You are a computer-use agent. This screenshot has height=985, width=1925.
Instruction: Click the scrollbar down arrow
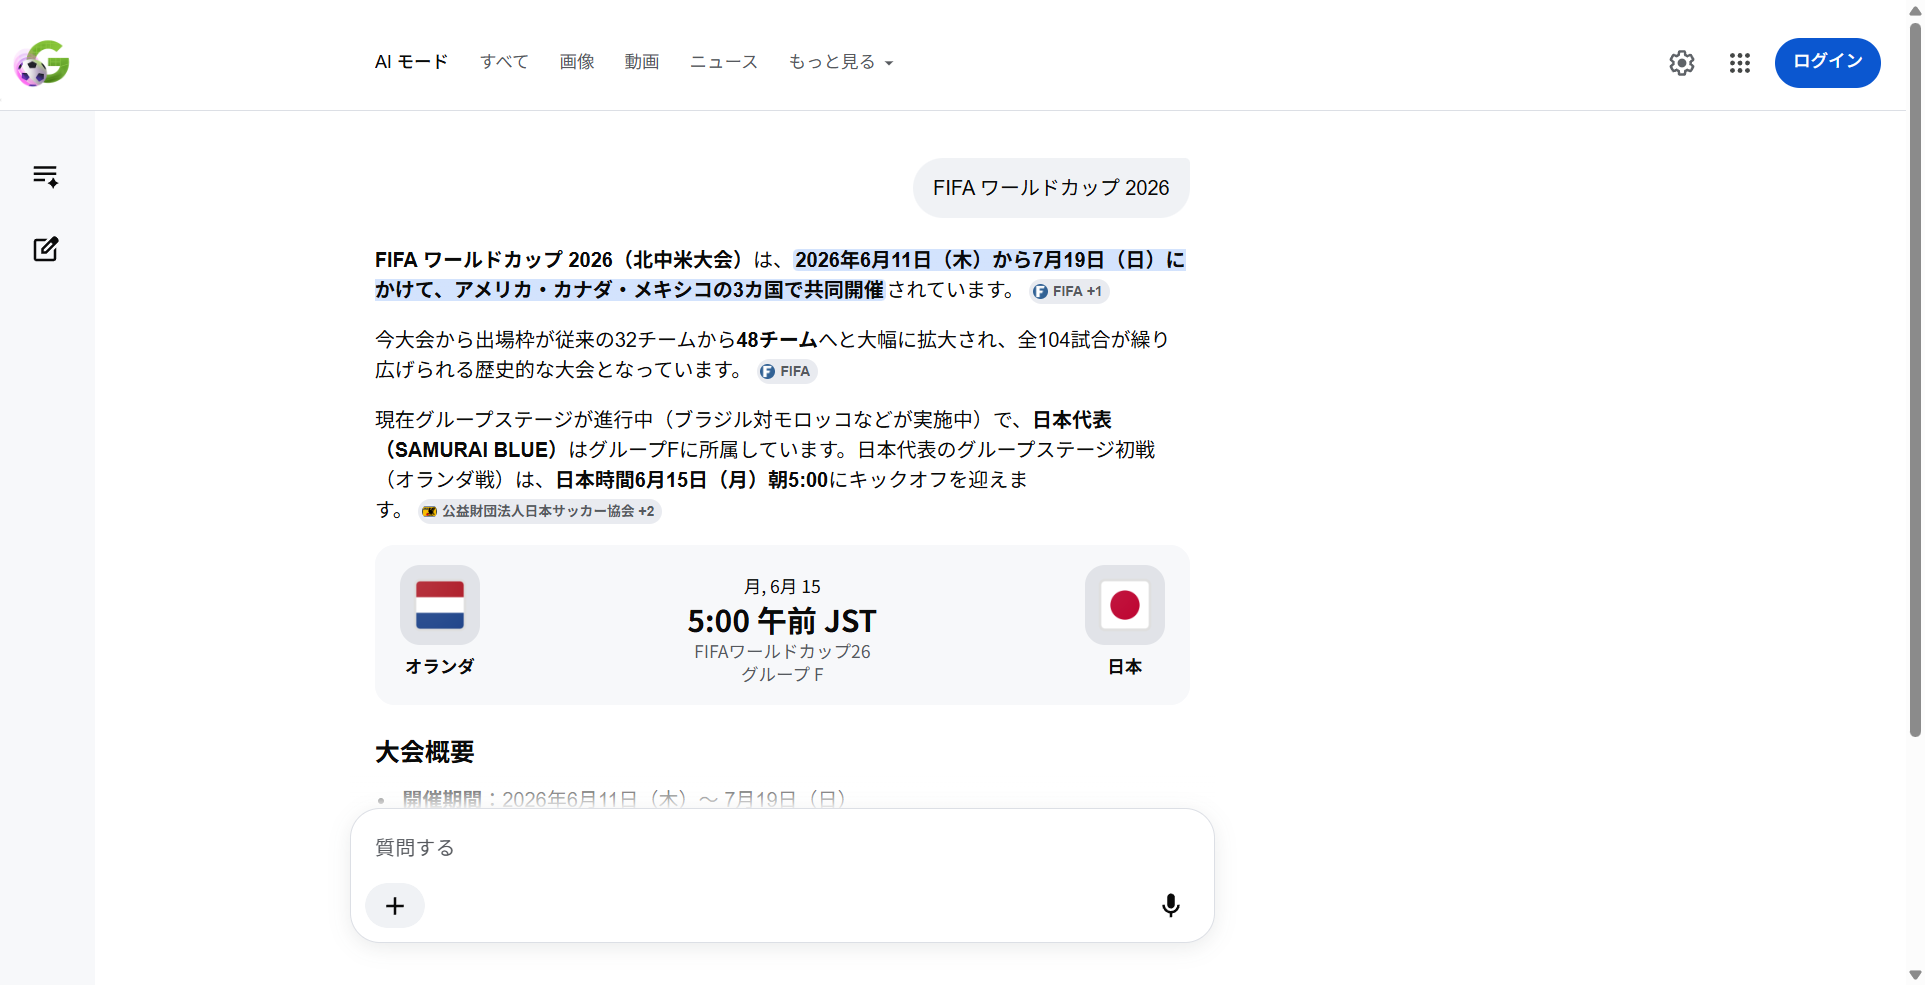(x=1915, y=975)
